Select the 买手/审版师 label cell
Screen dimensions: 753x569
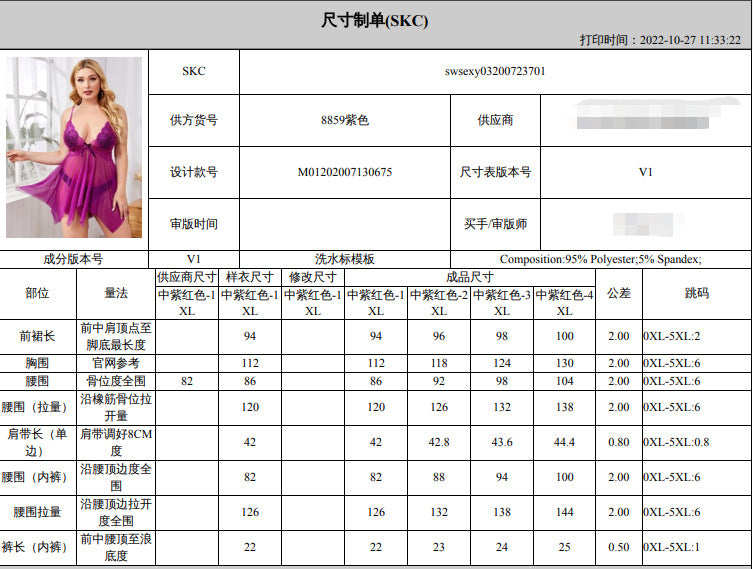[495, 224]
